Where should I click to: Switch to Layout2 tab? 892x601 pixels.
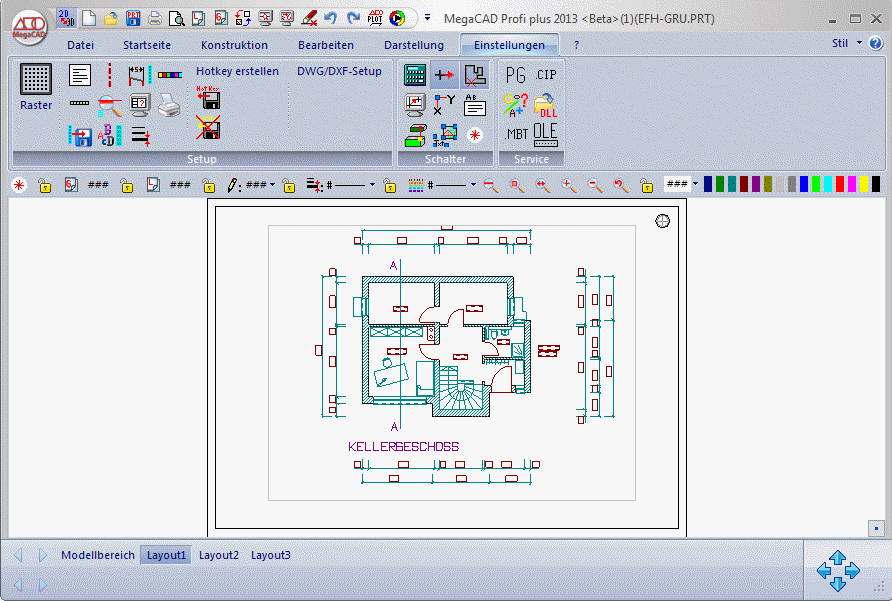pos(218,555)
